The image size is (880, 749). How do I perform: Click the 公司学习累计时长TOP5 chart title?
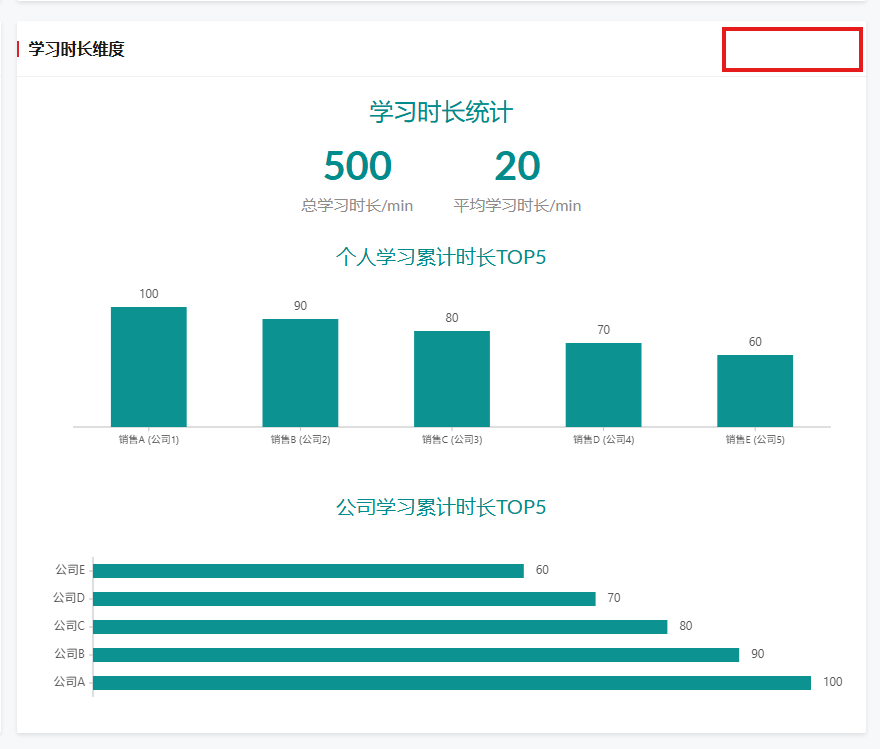[x=441, y=508]
